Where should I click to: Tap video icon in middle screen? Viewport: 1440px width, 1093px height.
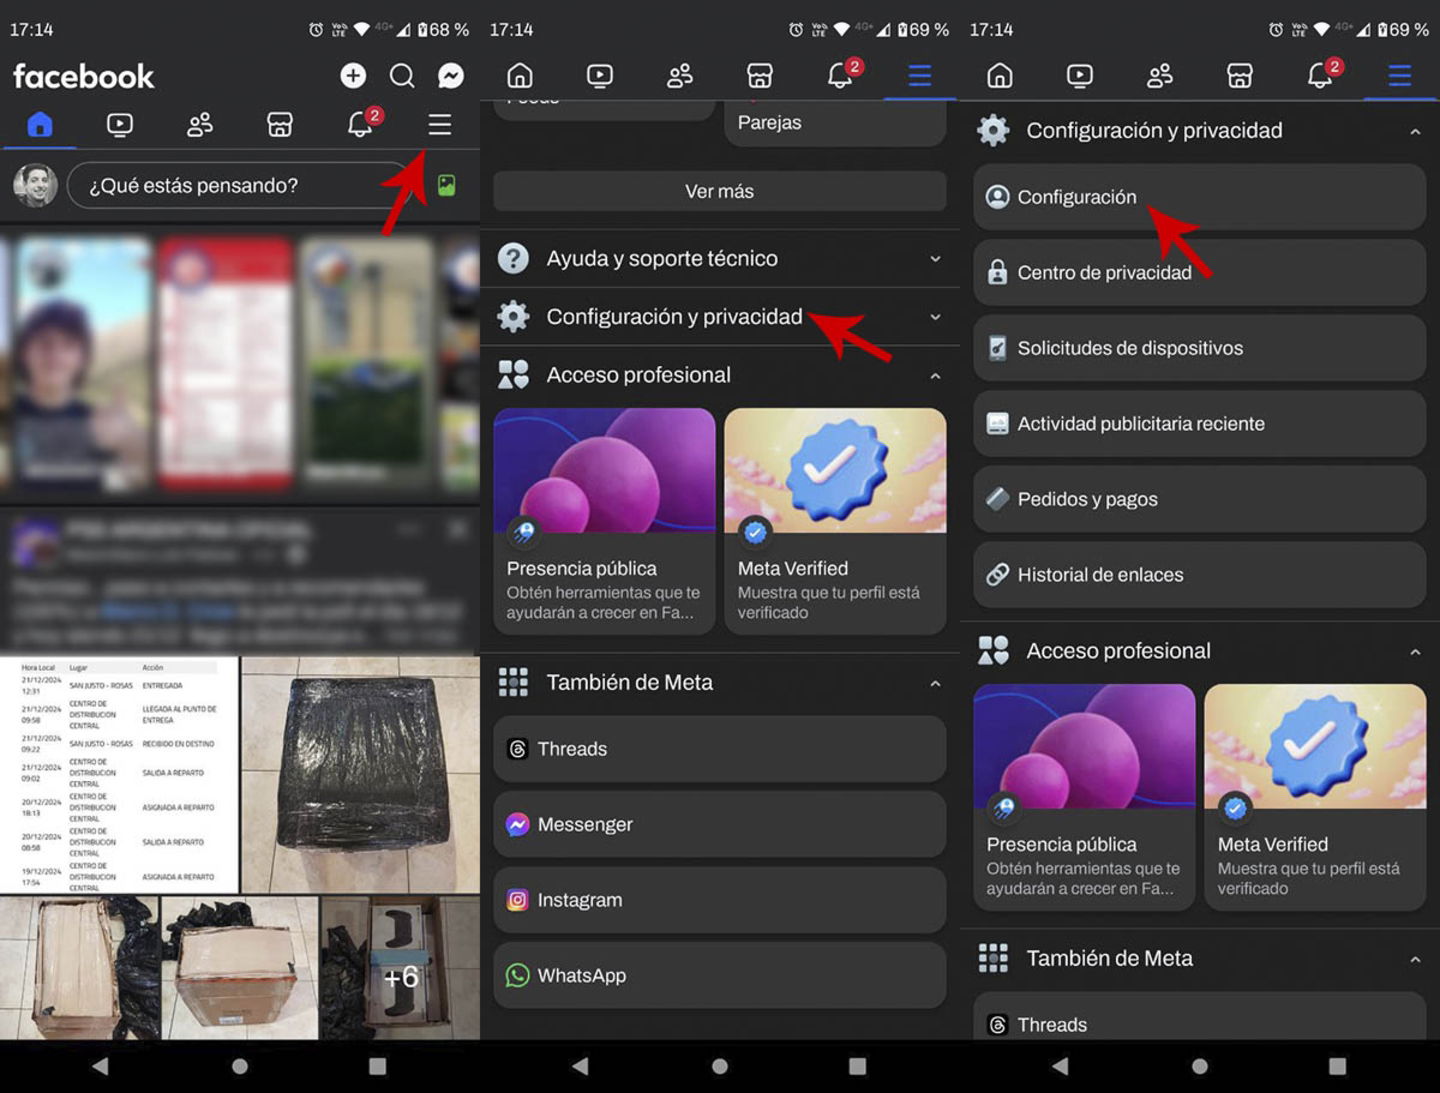click(600, 75)
